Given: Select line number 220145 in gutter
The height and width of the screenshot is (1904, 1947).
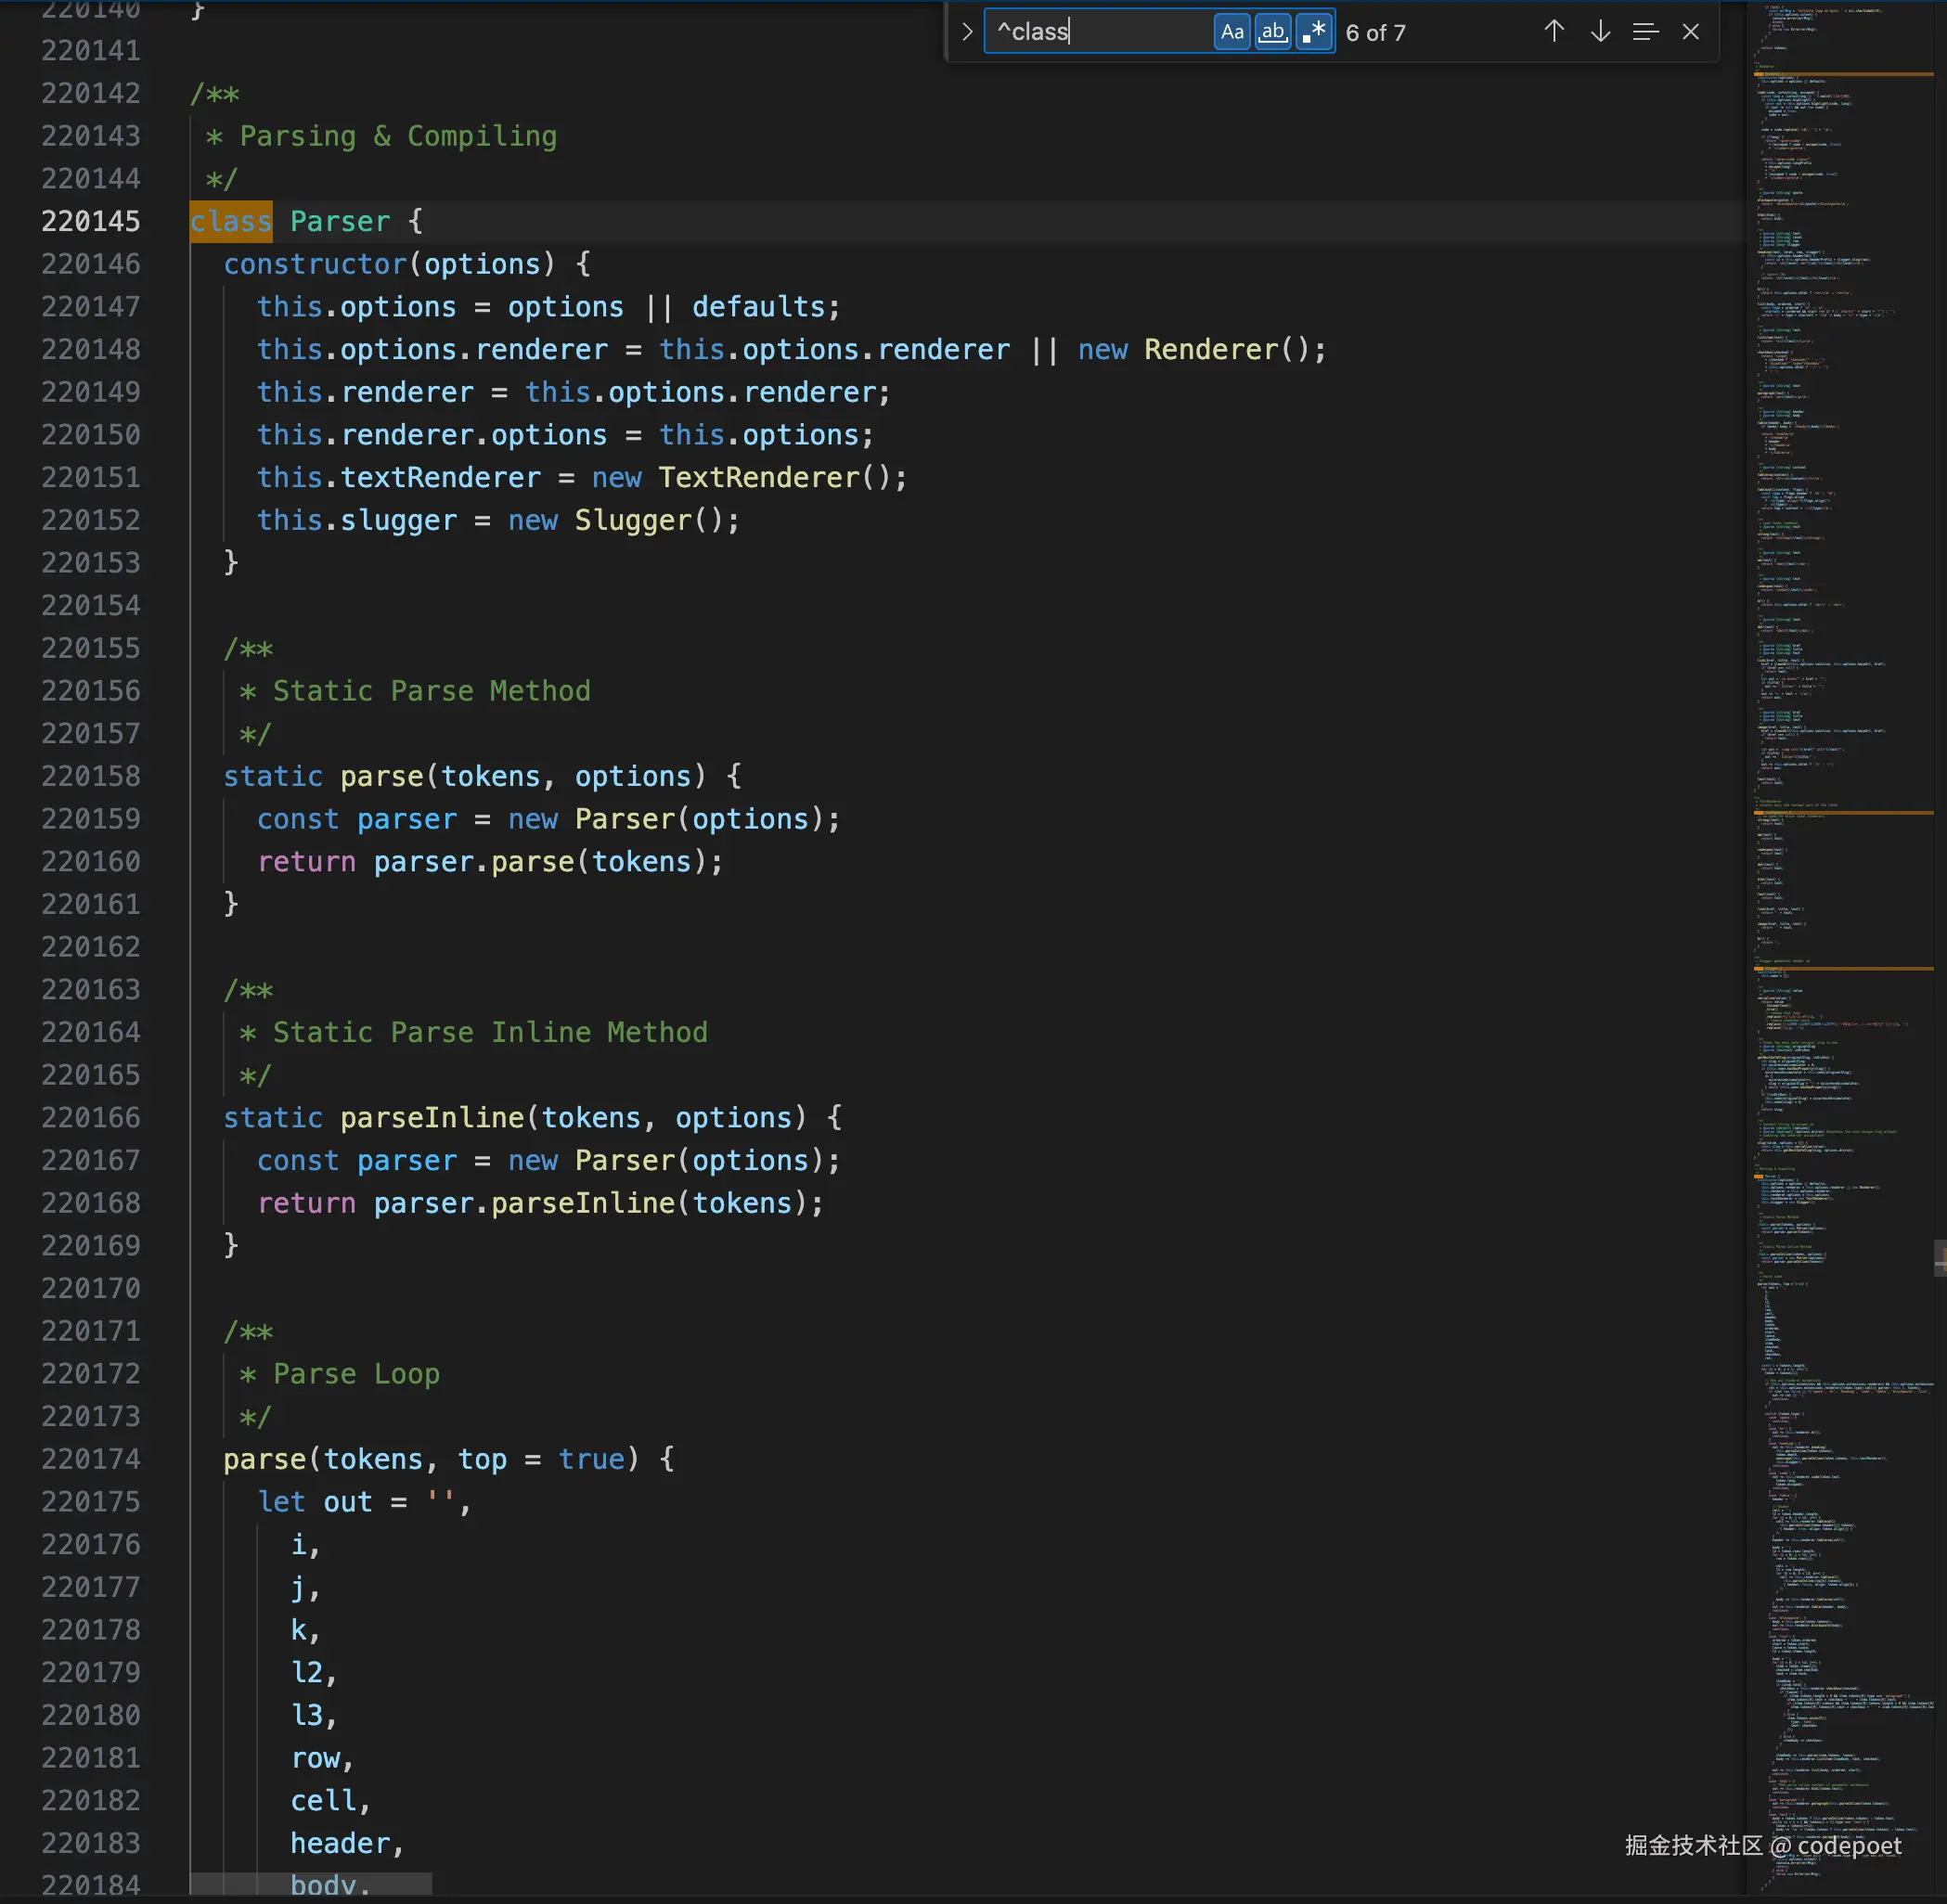Looking at the screenshot, I should (90, 221).
